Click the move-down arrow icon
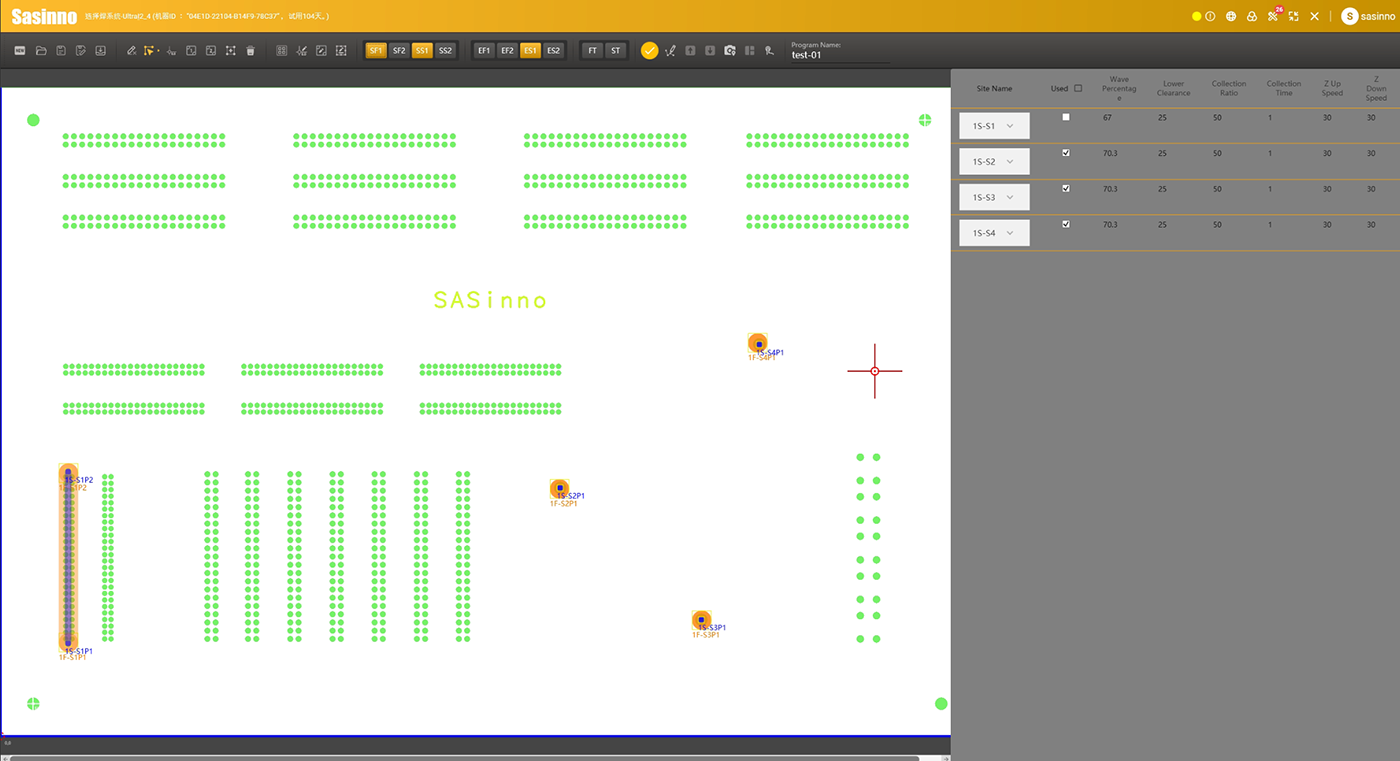The image size is (1400, 761). click(x=710, y=50)
